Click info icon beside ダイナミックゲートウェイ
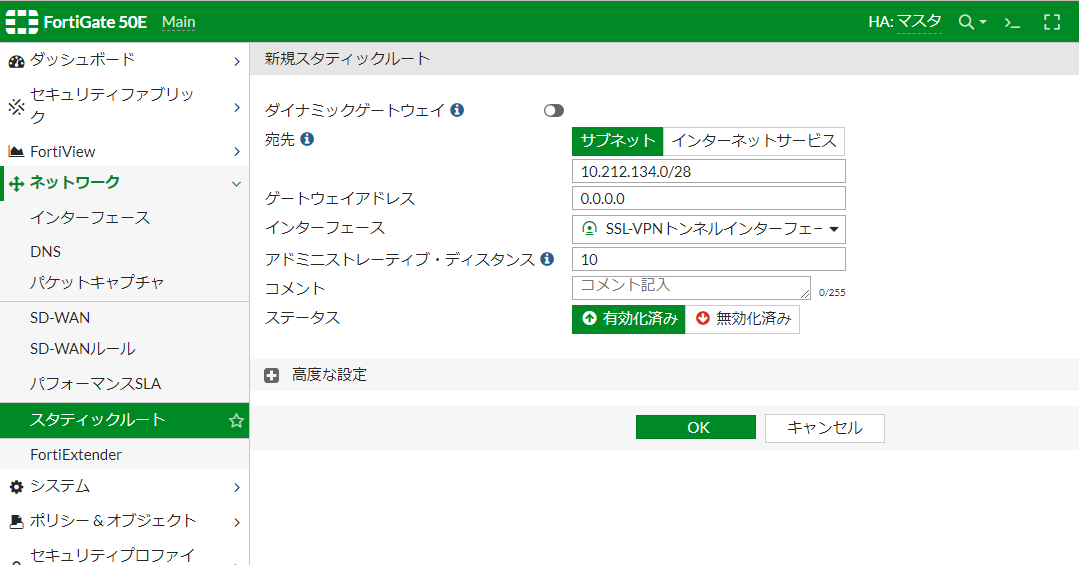The height and width of the screenshot is (565, 1079). 457,110
